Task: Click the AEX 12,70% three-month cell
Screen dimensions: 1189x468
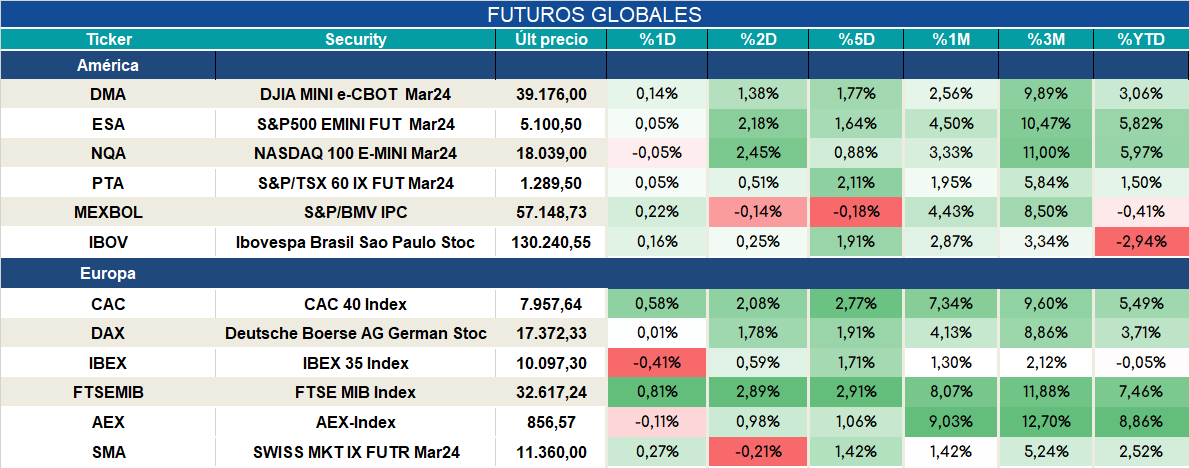Action: click(1046, 422)
